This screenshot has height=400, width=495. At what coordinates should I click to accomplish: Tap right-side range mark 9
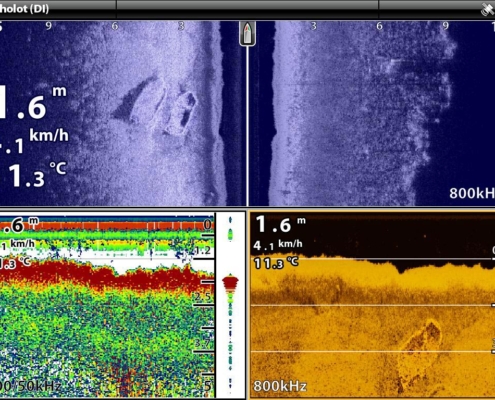[445, 26]
